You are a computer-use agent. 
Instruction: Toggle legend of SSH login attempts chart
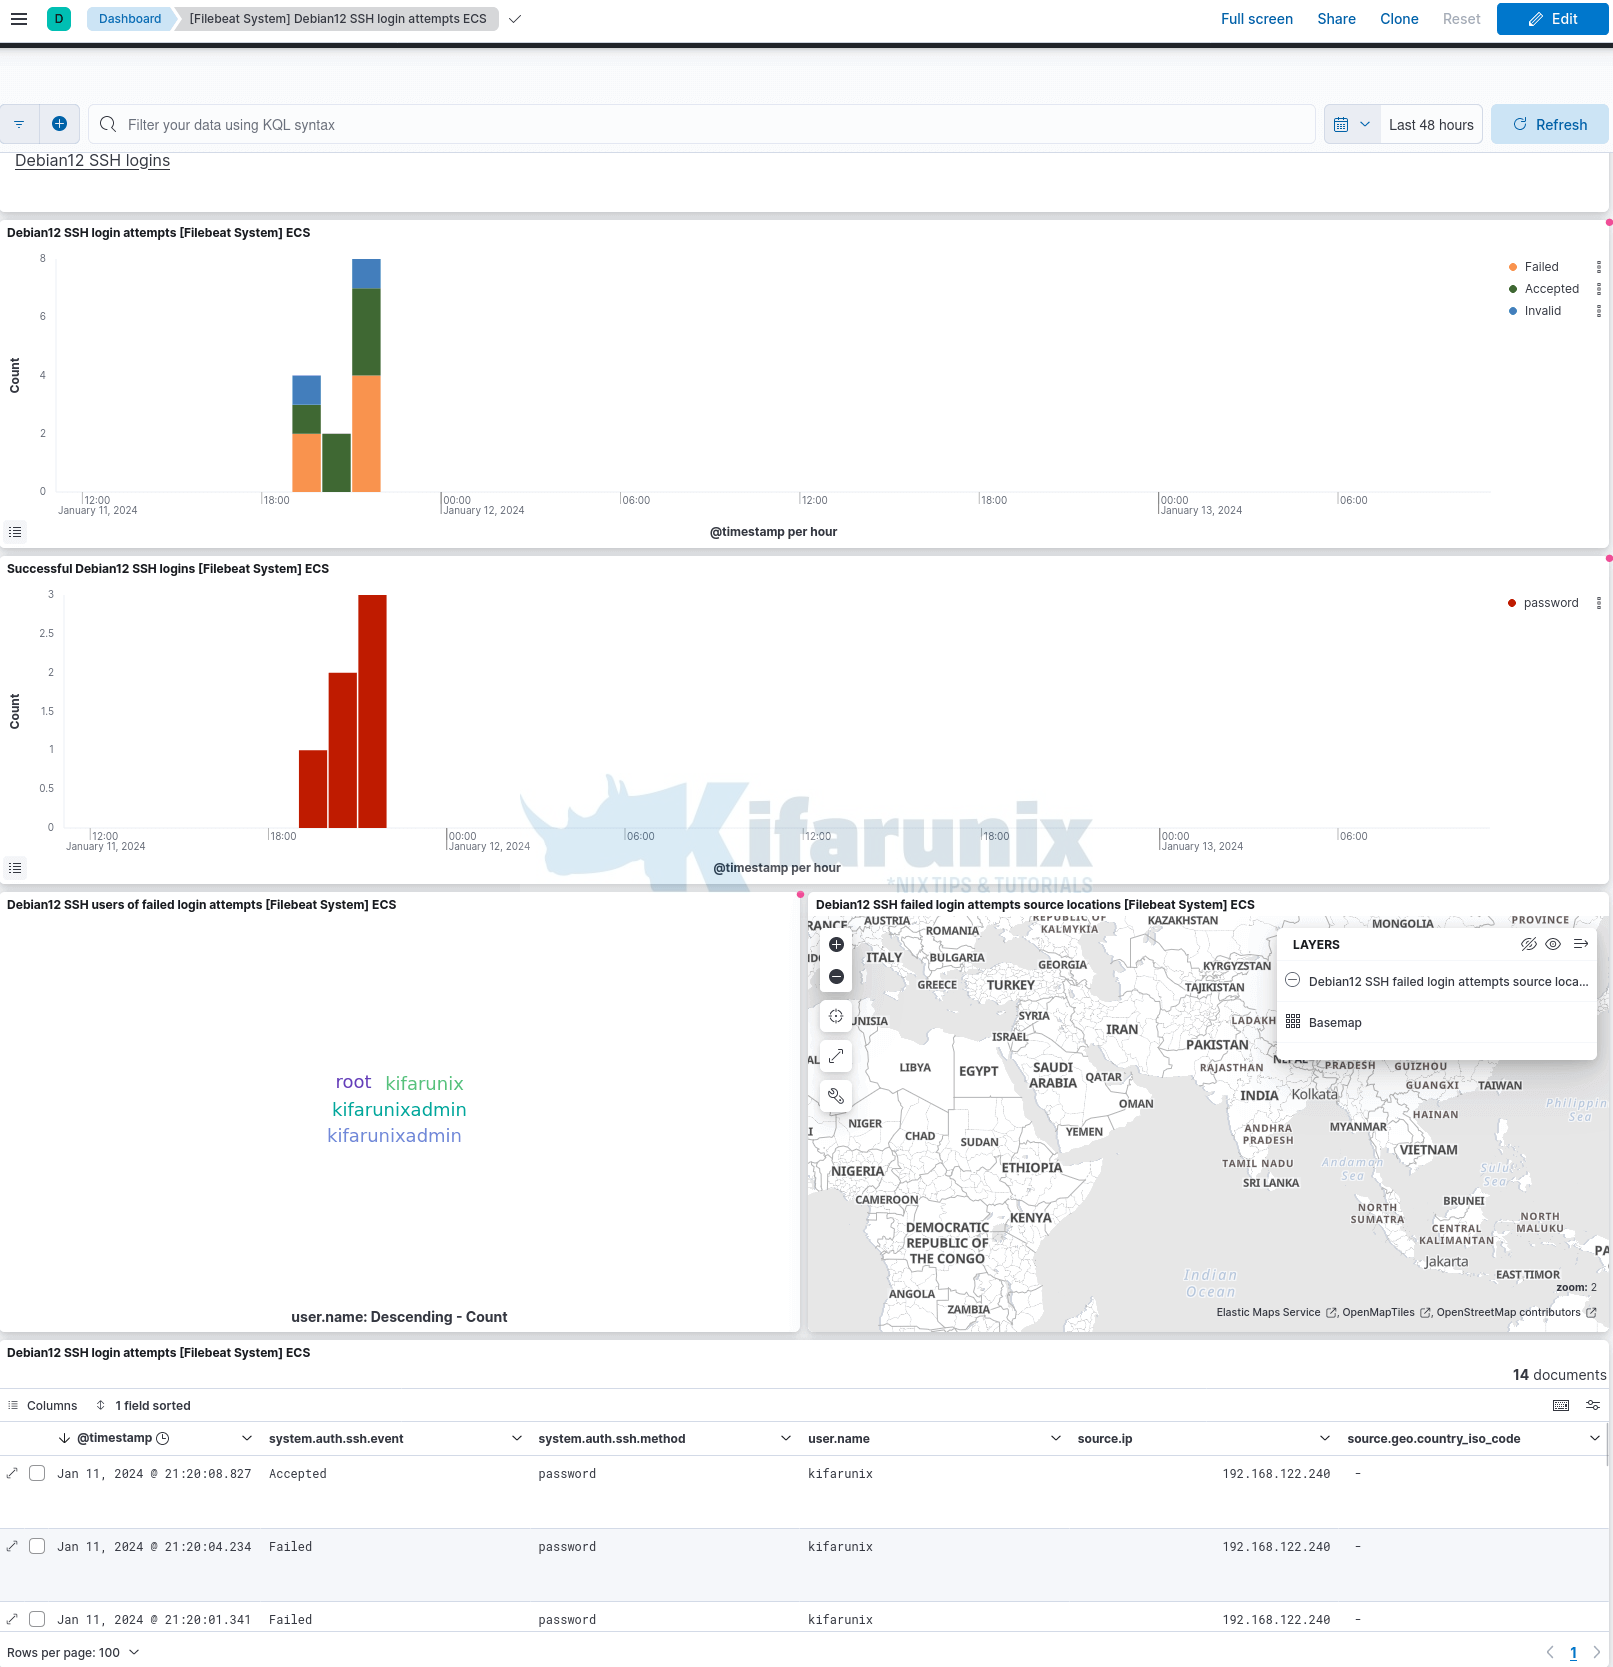(14, 532)
